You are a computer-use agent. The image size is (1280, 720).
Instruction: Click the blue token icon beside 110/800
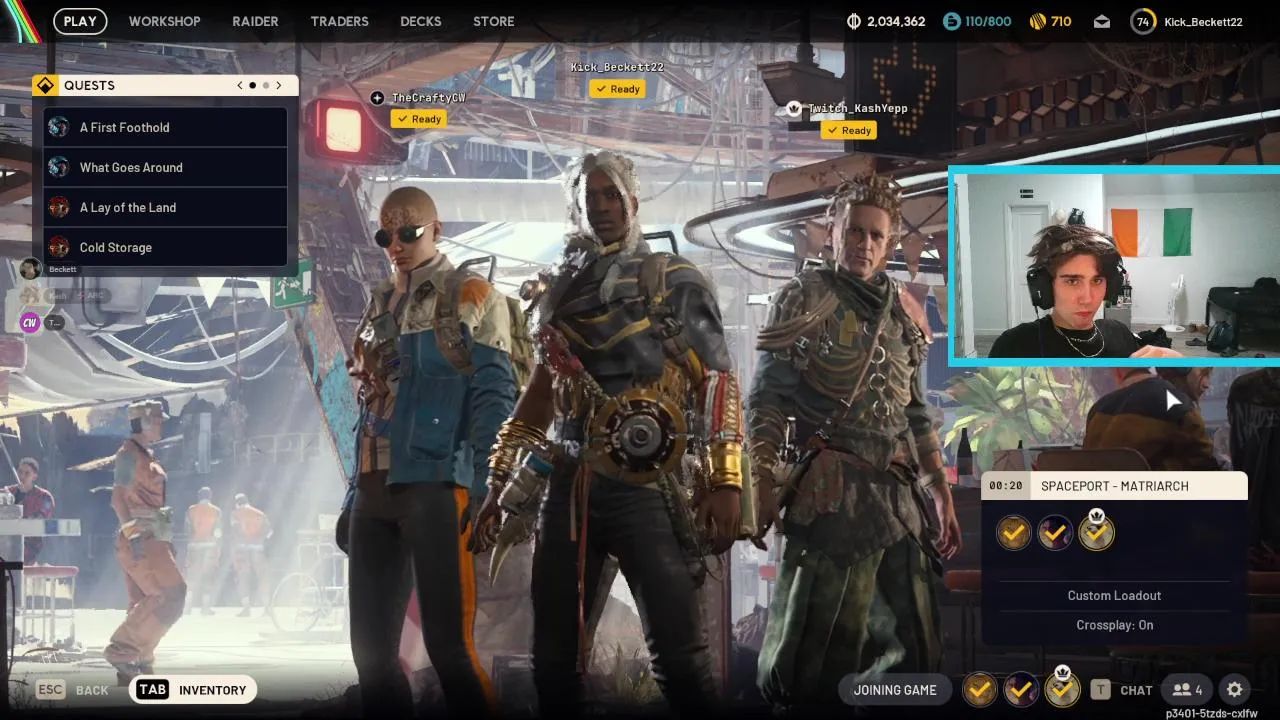(952, 21)
